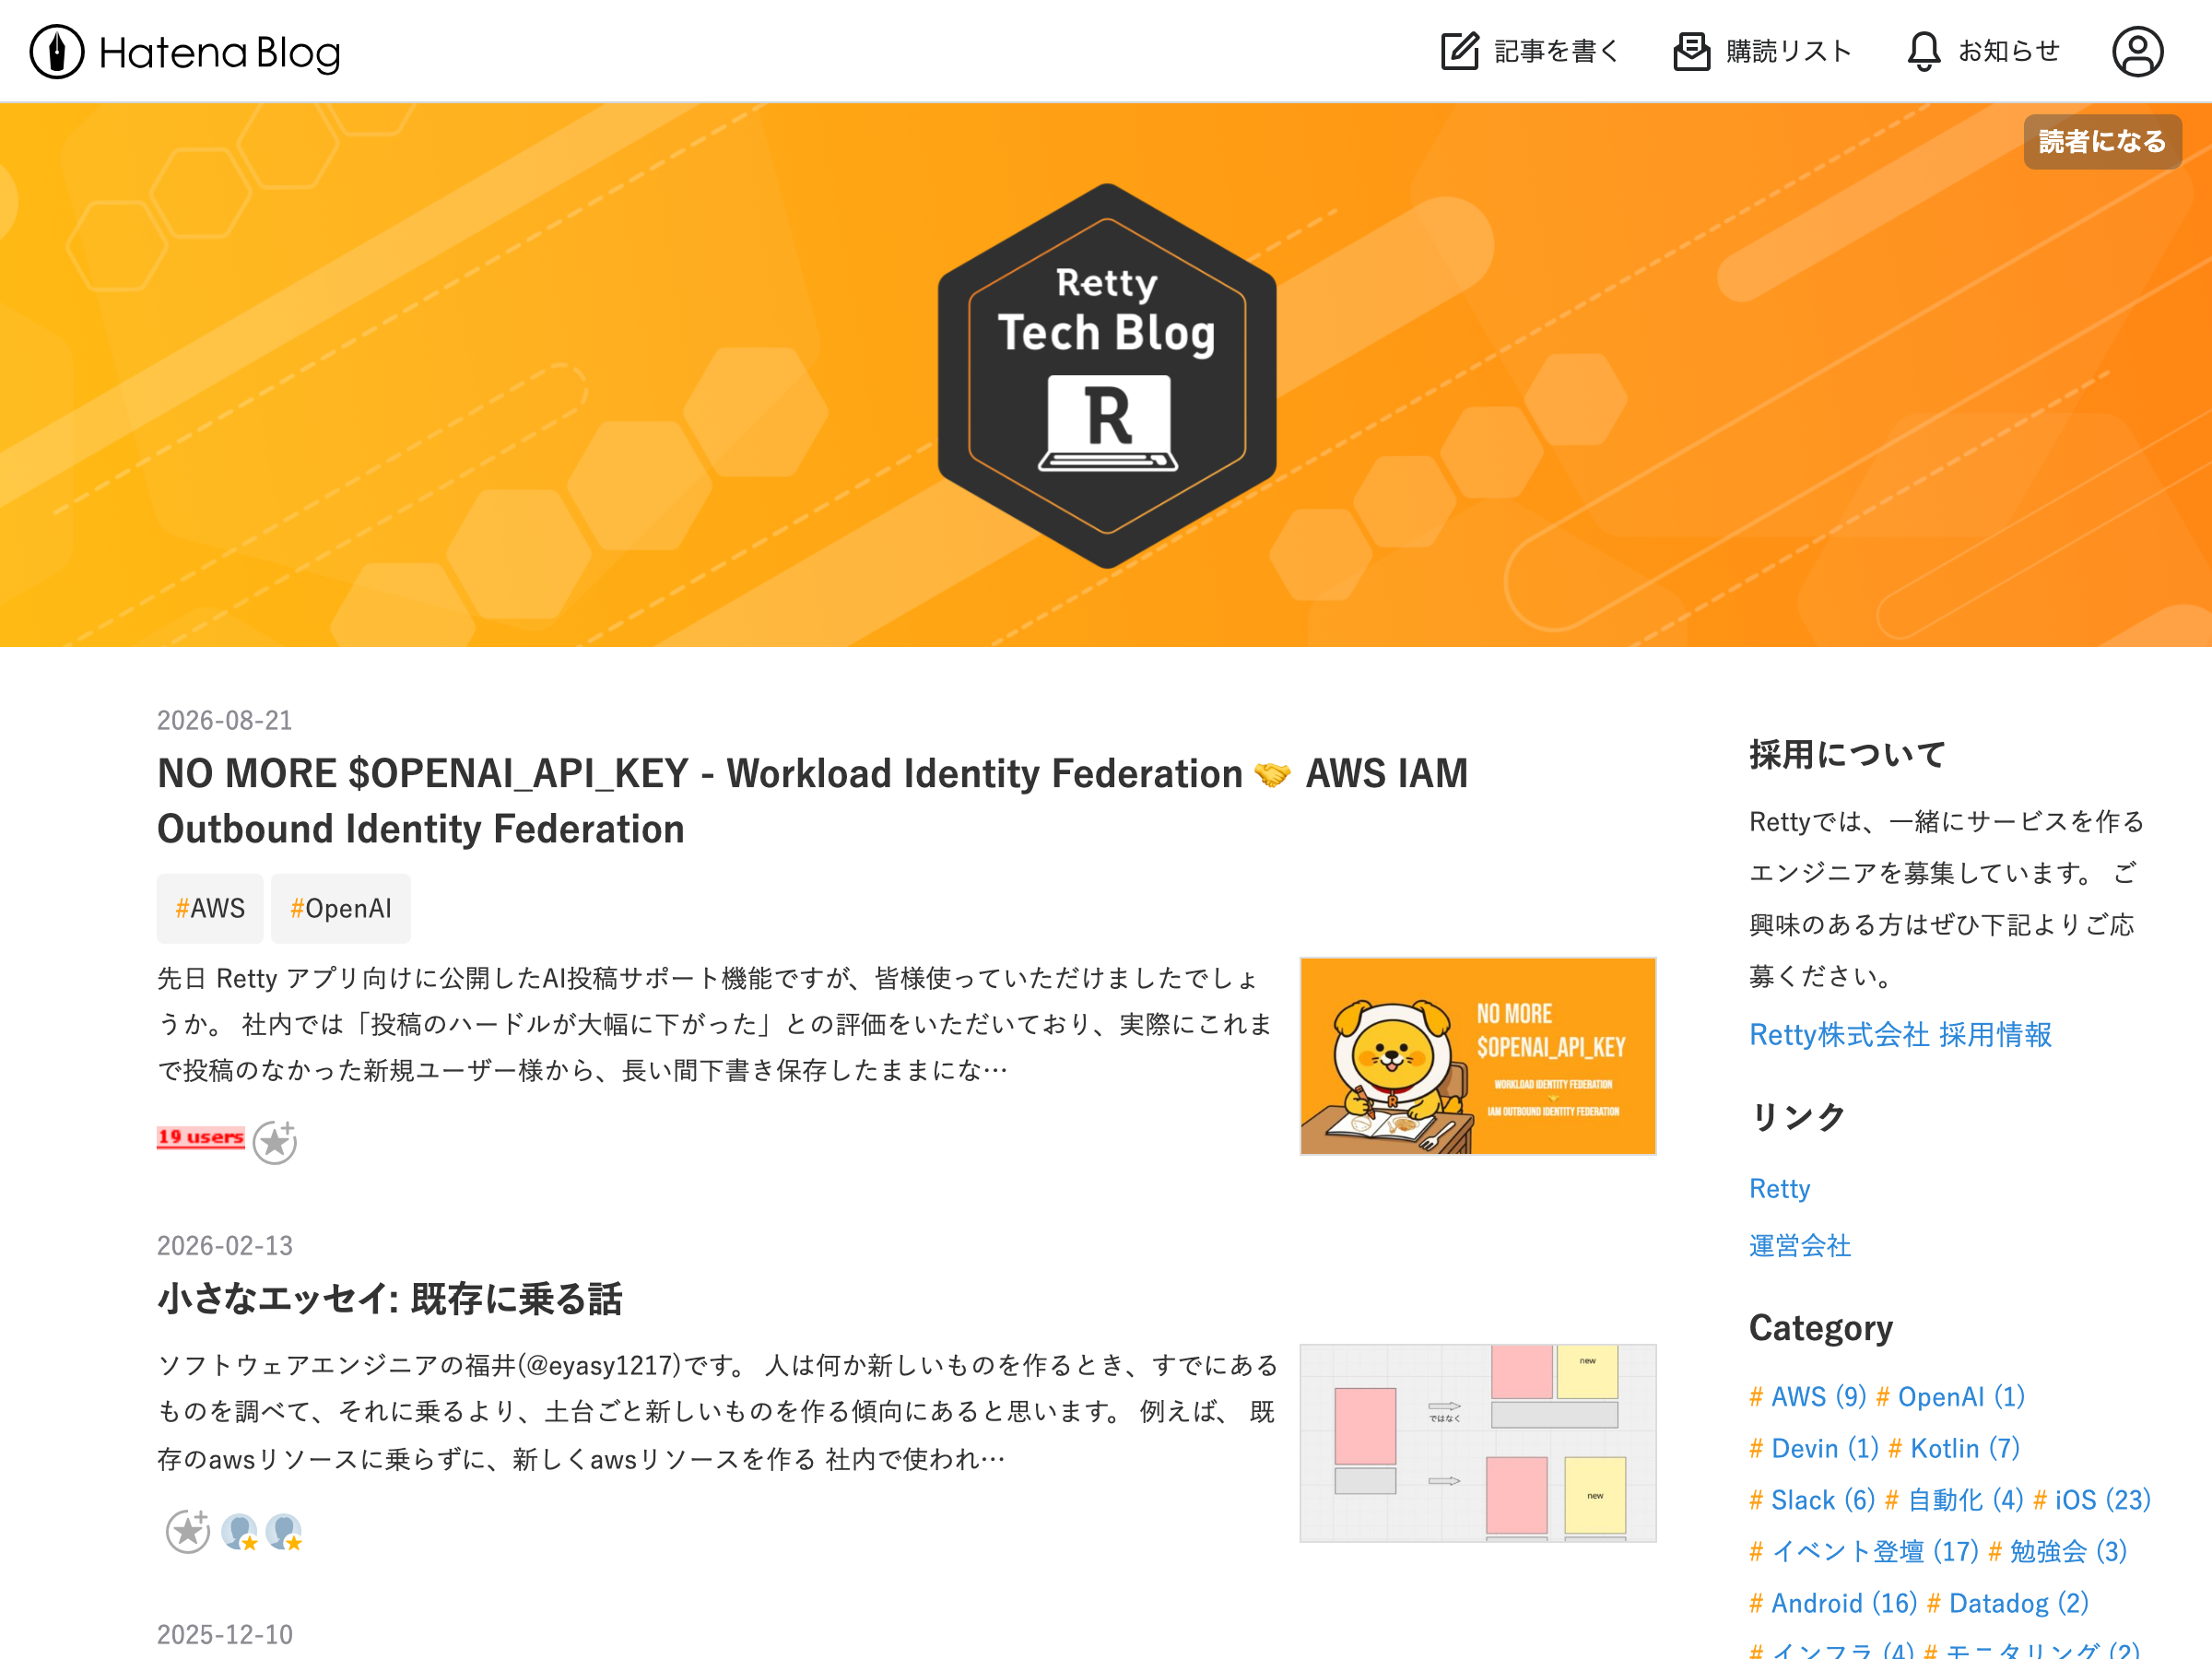Add a star to the 小さなエッセイ article
The height and width of the screenshot is (1659, 2212).
point(188,1531)
